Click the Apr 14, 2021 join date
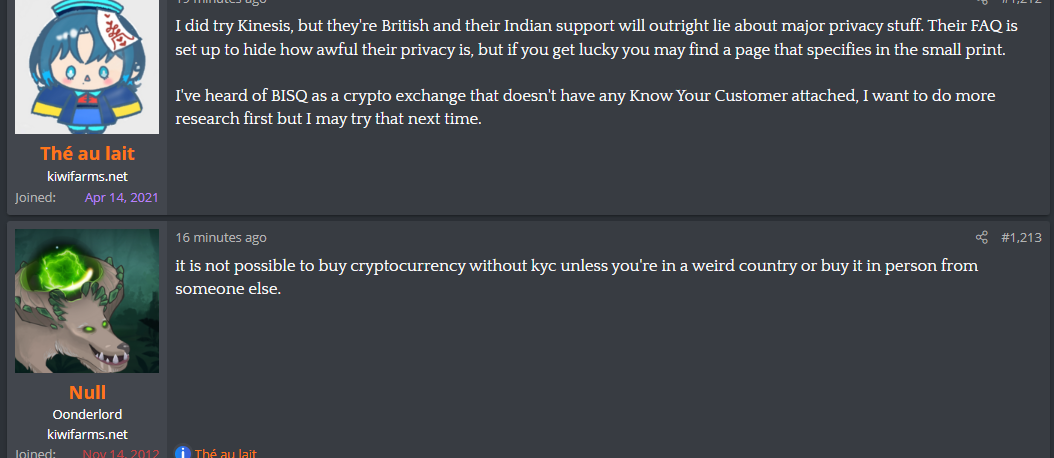1054x458 pixels. [121, 197]
